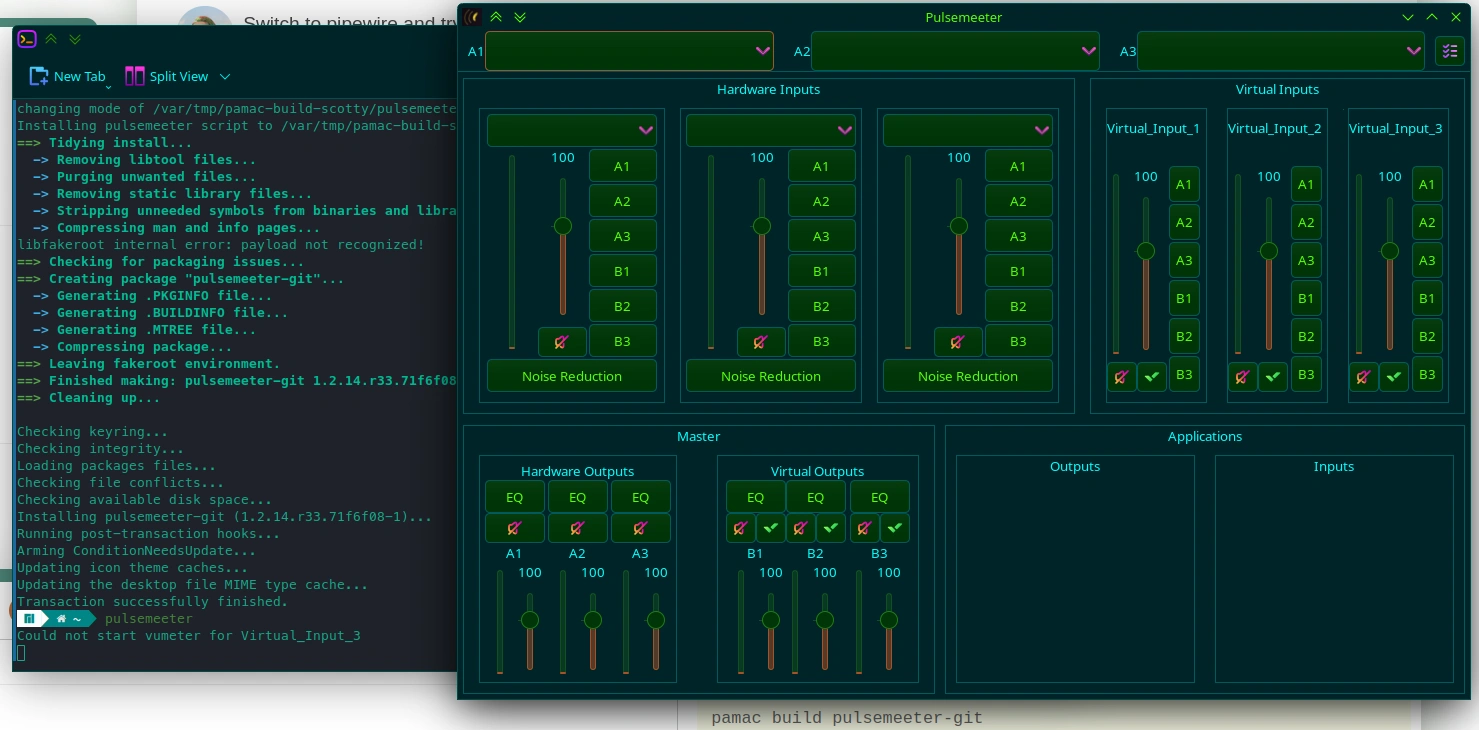The height and width of the screenshot is (730, 1479).
Task: Mute the second hardware input strip
Action: click(761, 342)
